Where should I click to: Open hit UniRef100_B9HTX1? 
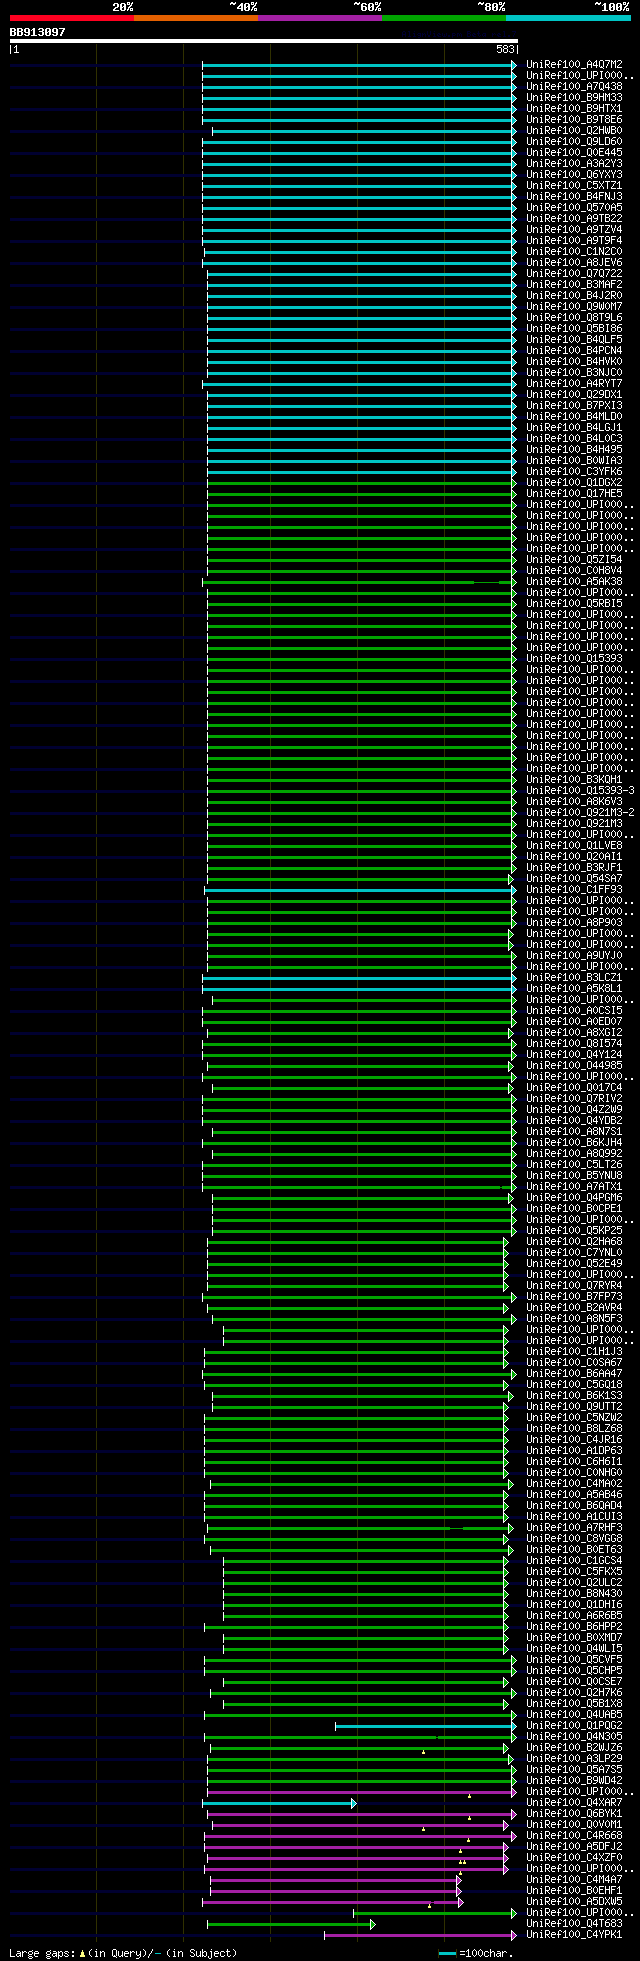574,109
